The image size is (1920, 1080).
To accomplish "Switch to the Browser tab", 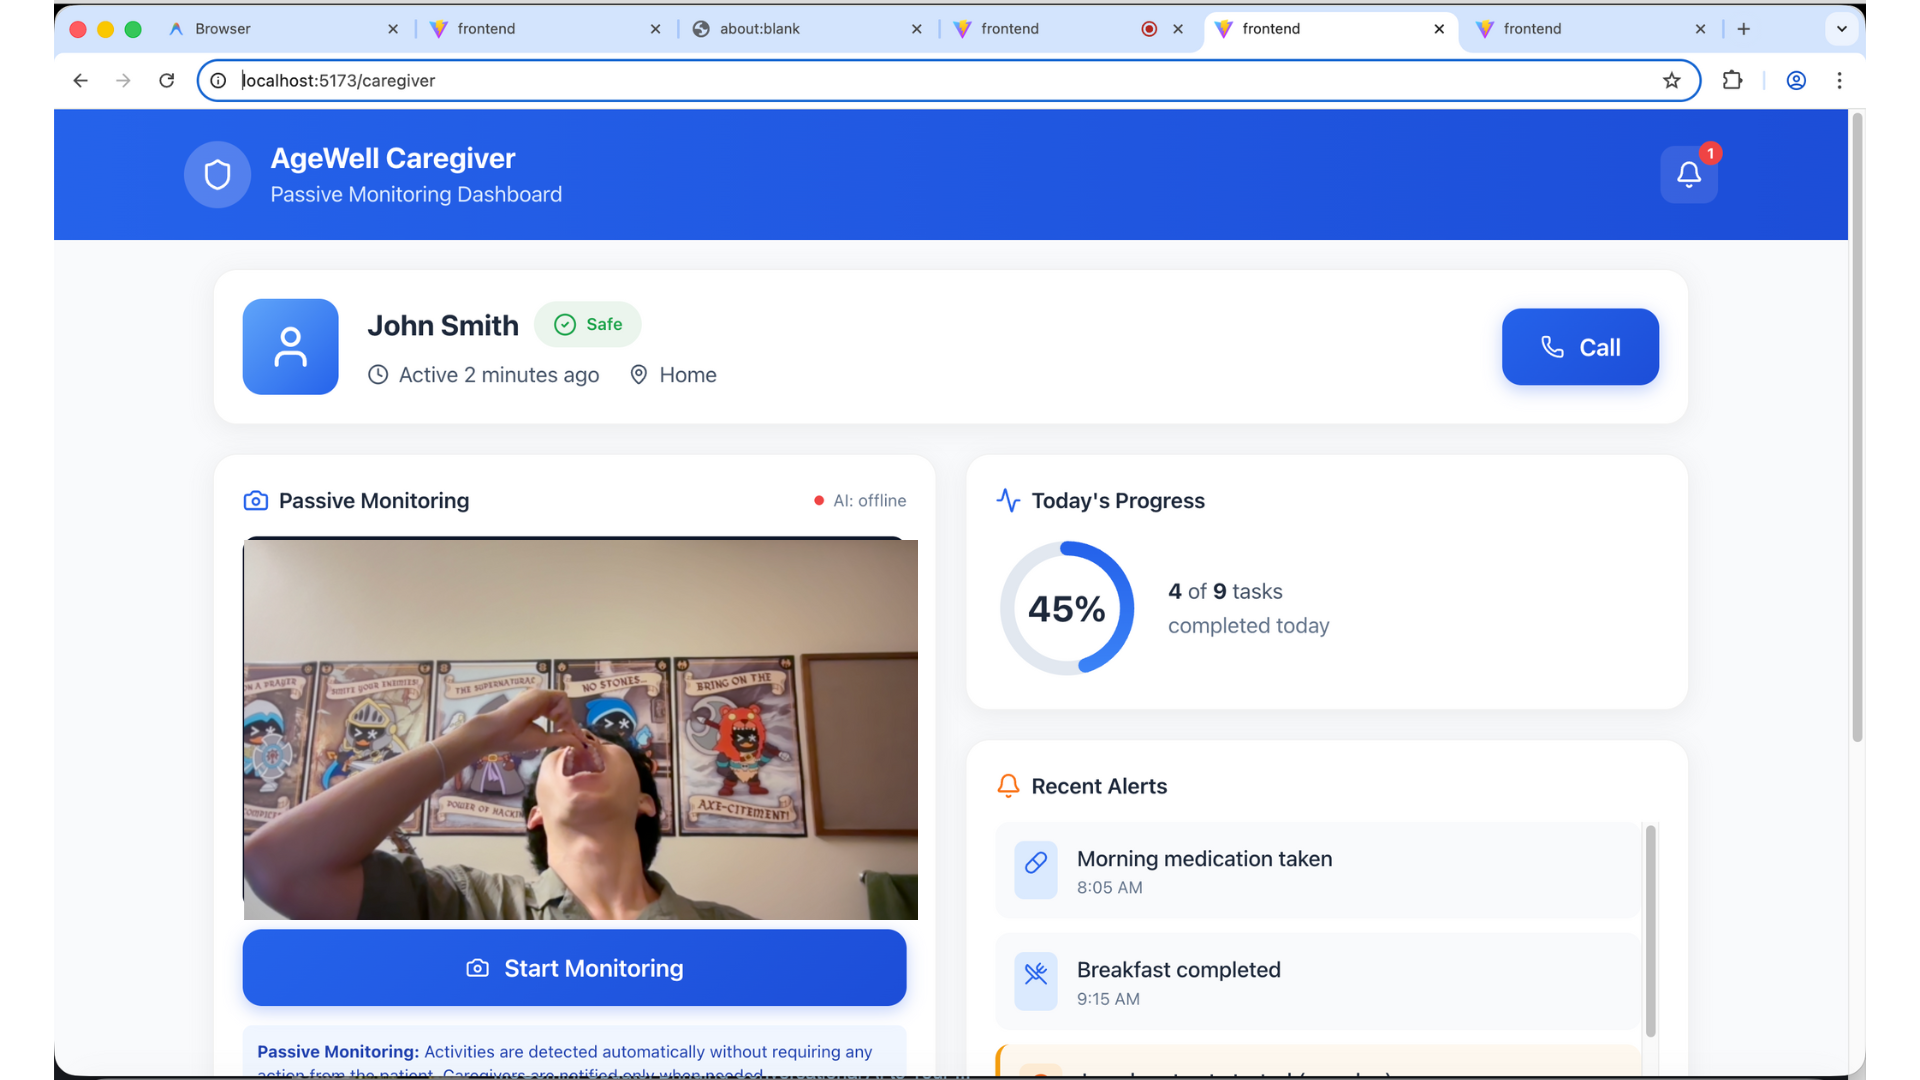I will (223, 29).
